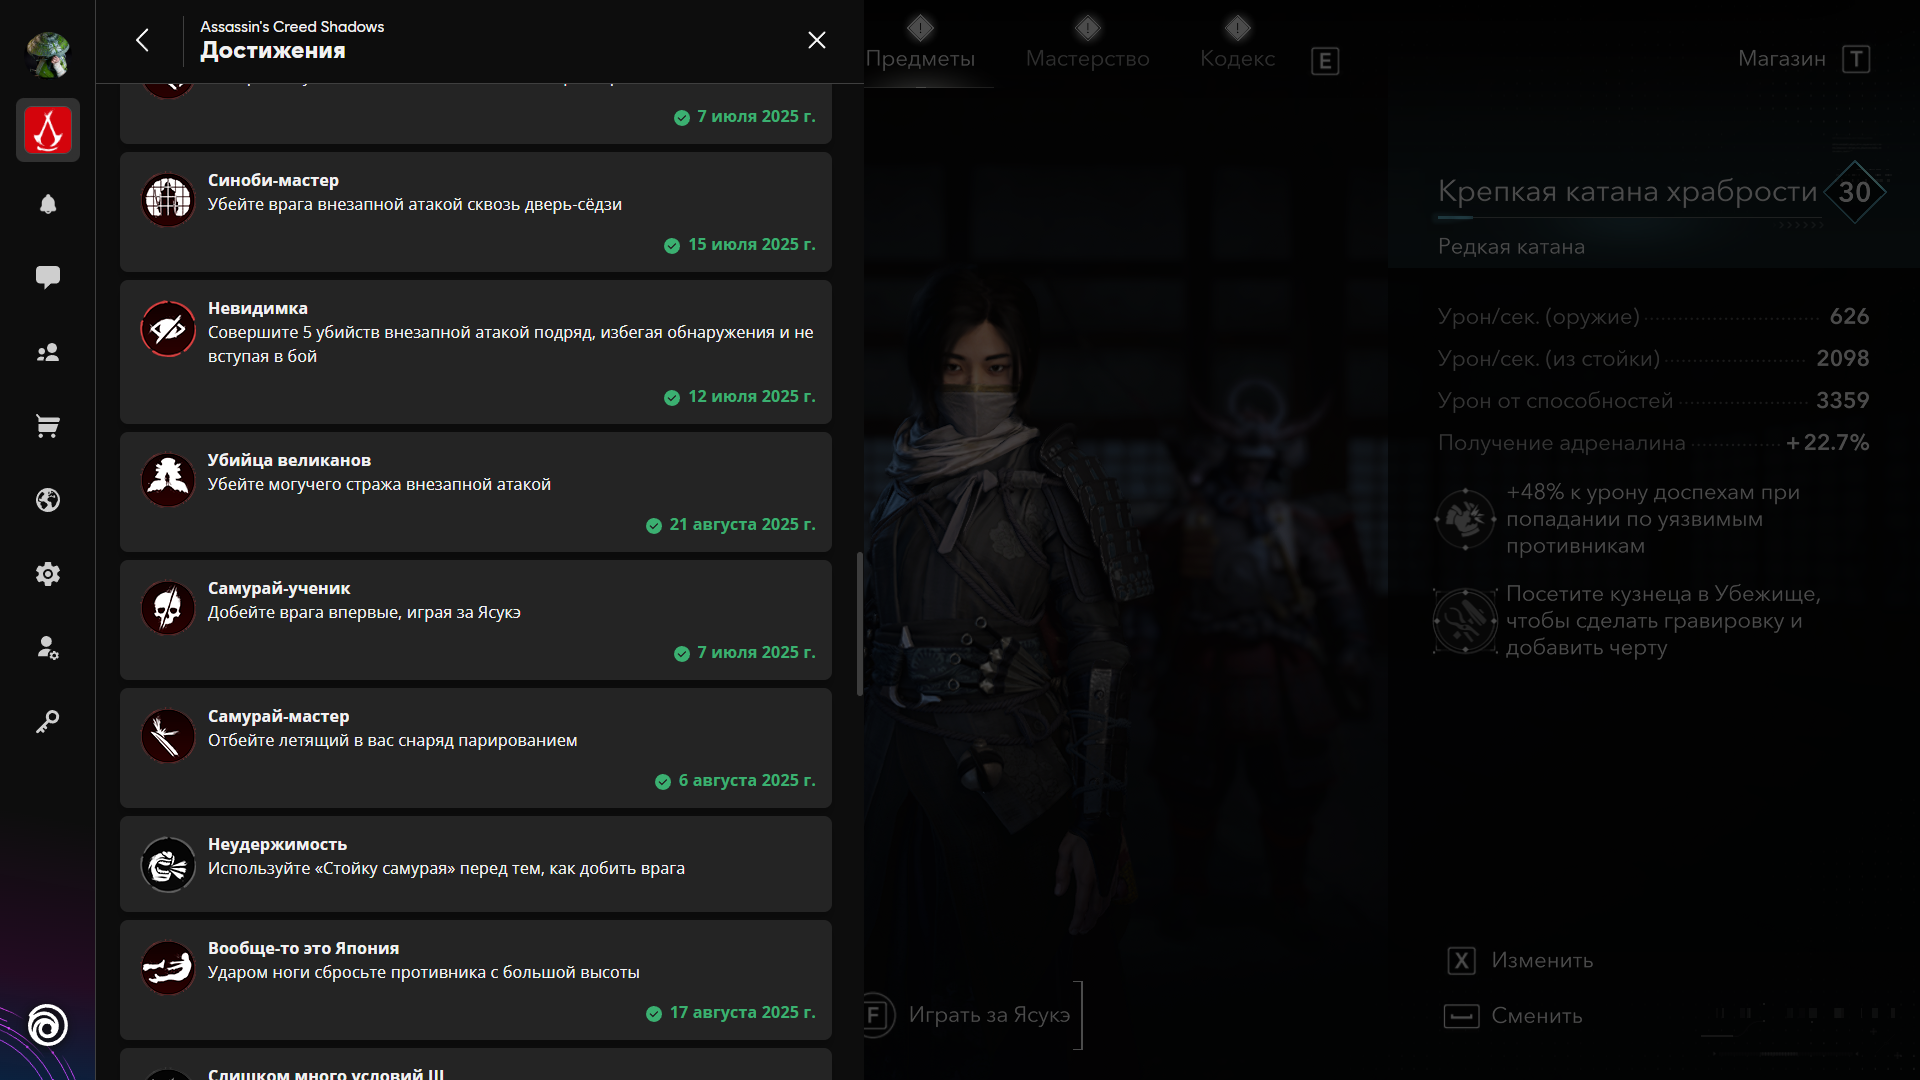The image size is (1920, 1080).
Task: Open the friends icon in sidebar
Action: [48, 353]
